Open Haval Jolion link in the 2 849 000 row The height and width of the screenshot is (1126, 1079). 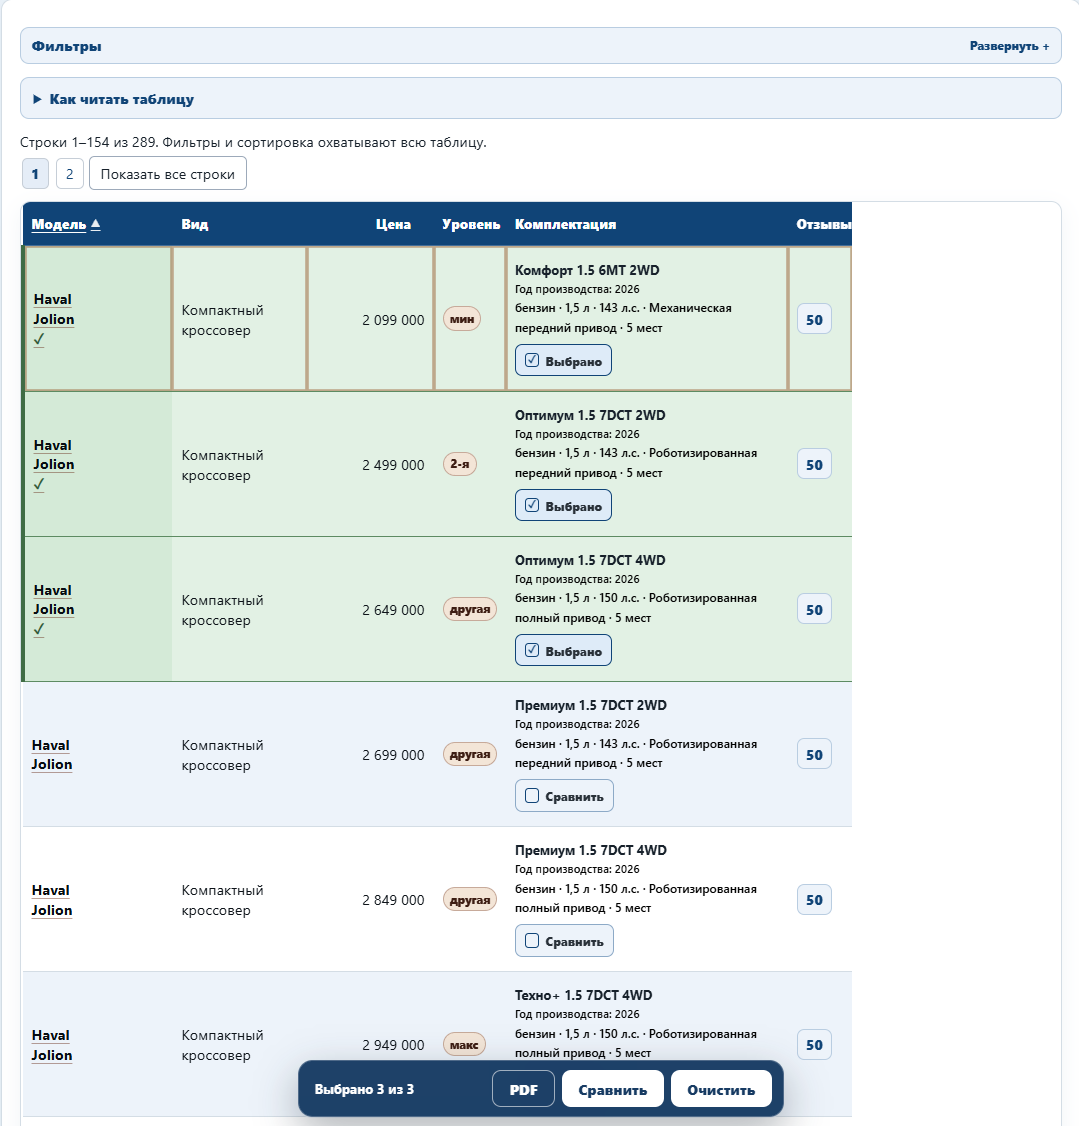click(52, 900)
